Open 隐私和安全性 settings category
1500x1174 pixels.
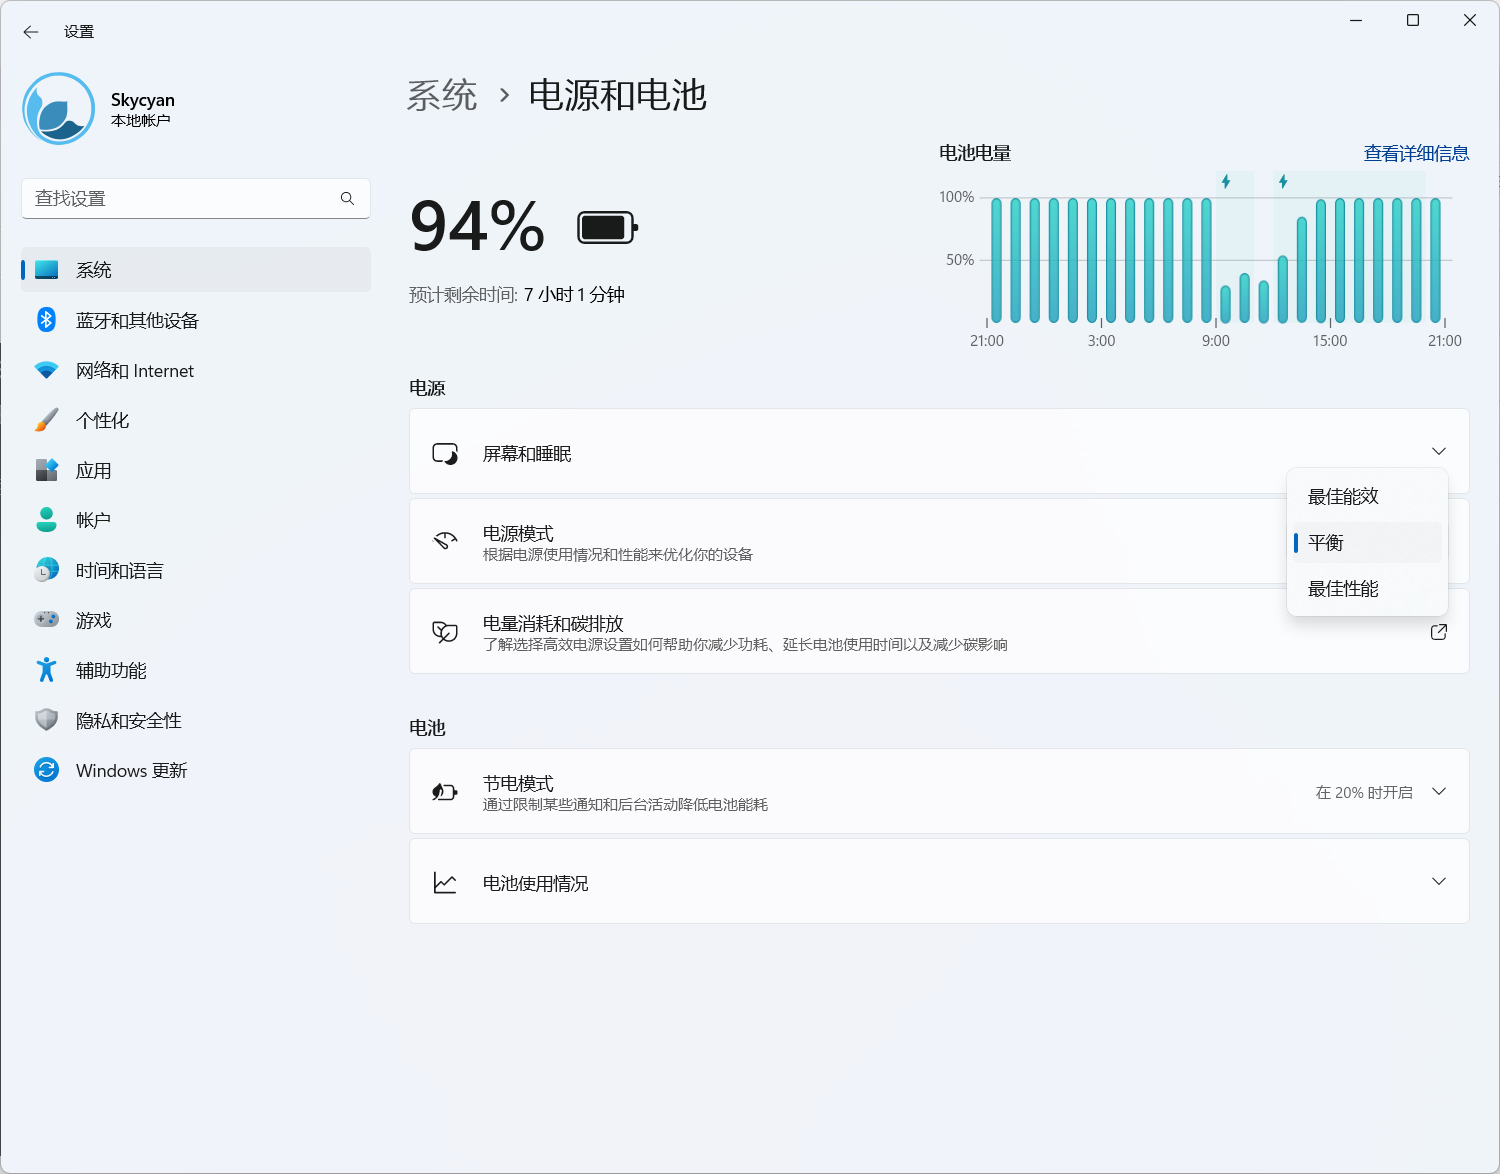tap(196, 720)
